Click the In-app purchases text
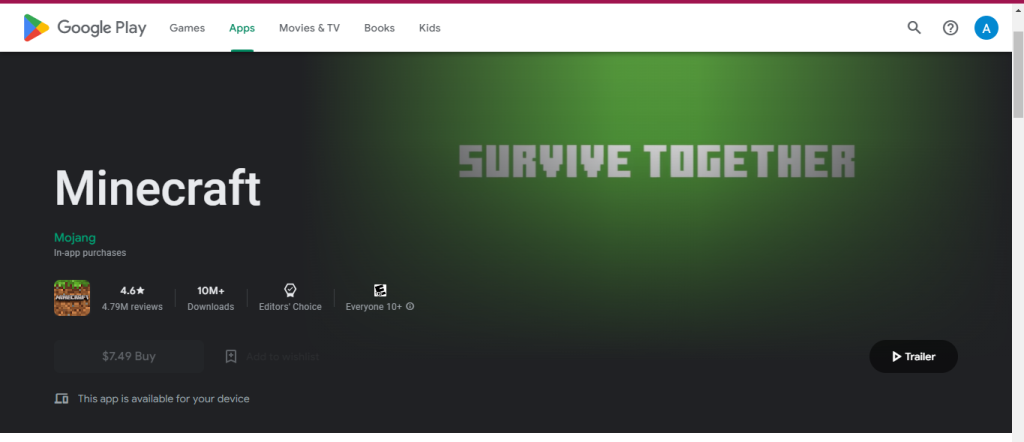This screenshot has height=442, width=1024. pos(90,253)
